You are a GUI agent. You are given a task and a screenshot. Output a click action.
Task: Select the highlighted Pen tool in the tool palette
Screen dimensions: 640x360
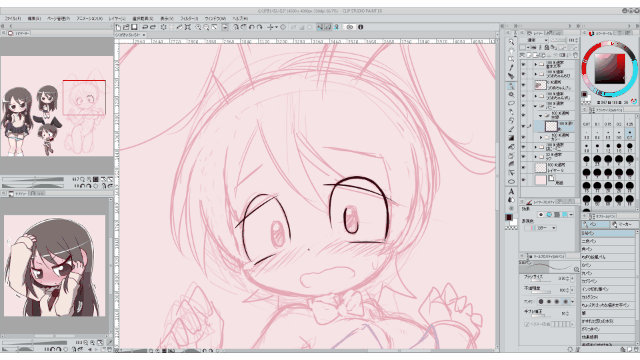(511, 86)
